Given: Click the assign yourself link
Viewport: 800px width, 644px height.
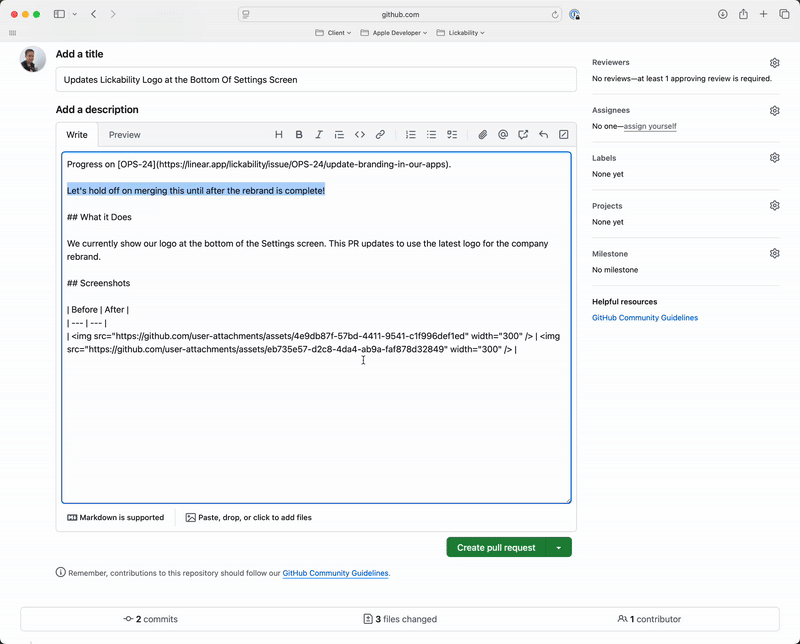Looking at the screenshot, I should click(650, 126).
